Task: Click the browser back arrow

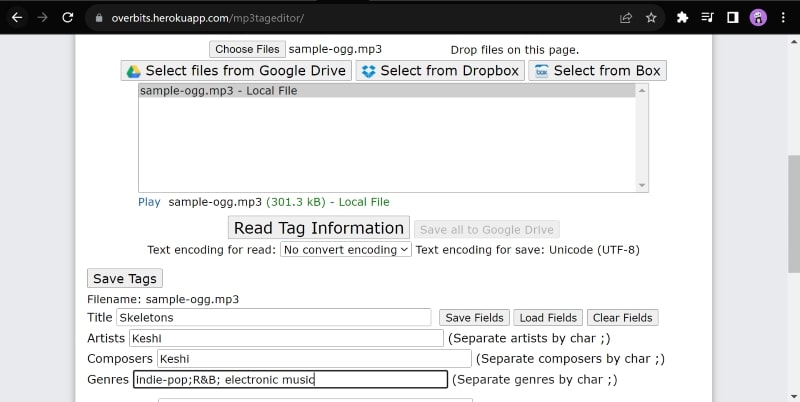Action: (16, 18)
